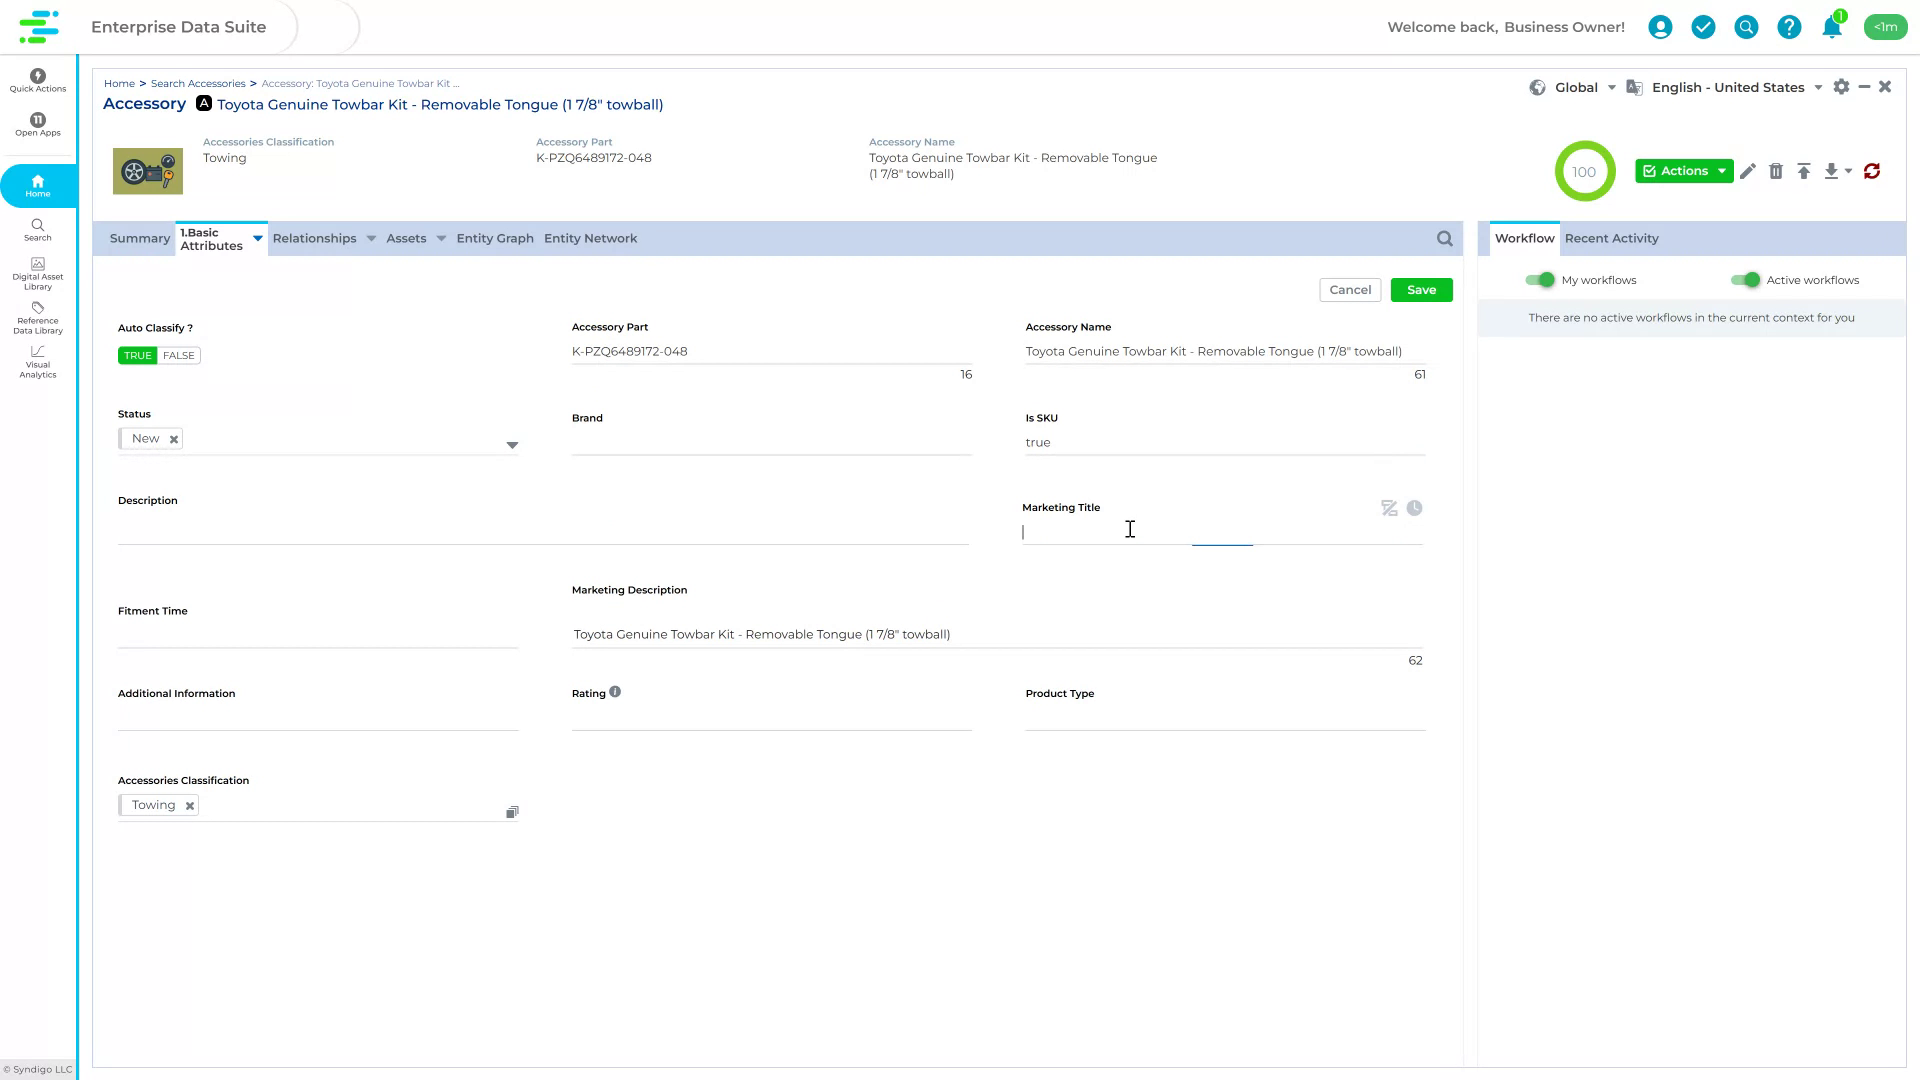
Task: Click the Home breadcrumb link
Action: pyautogui.click(x=119, y=83)
